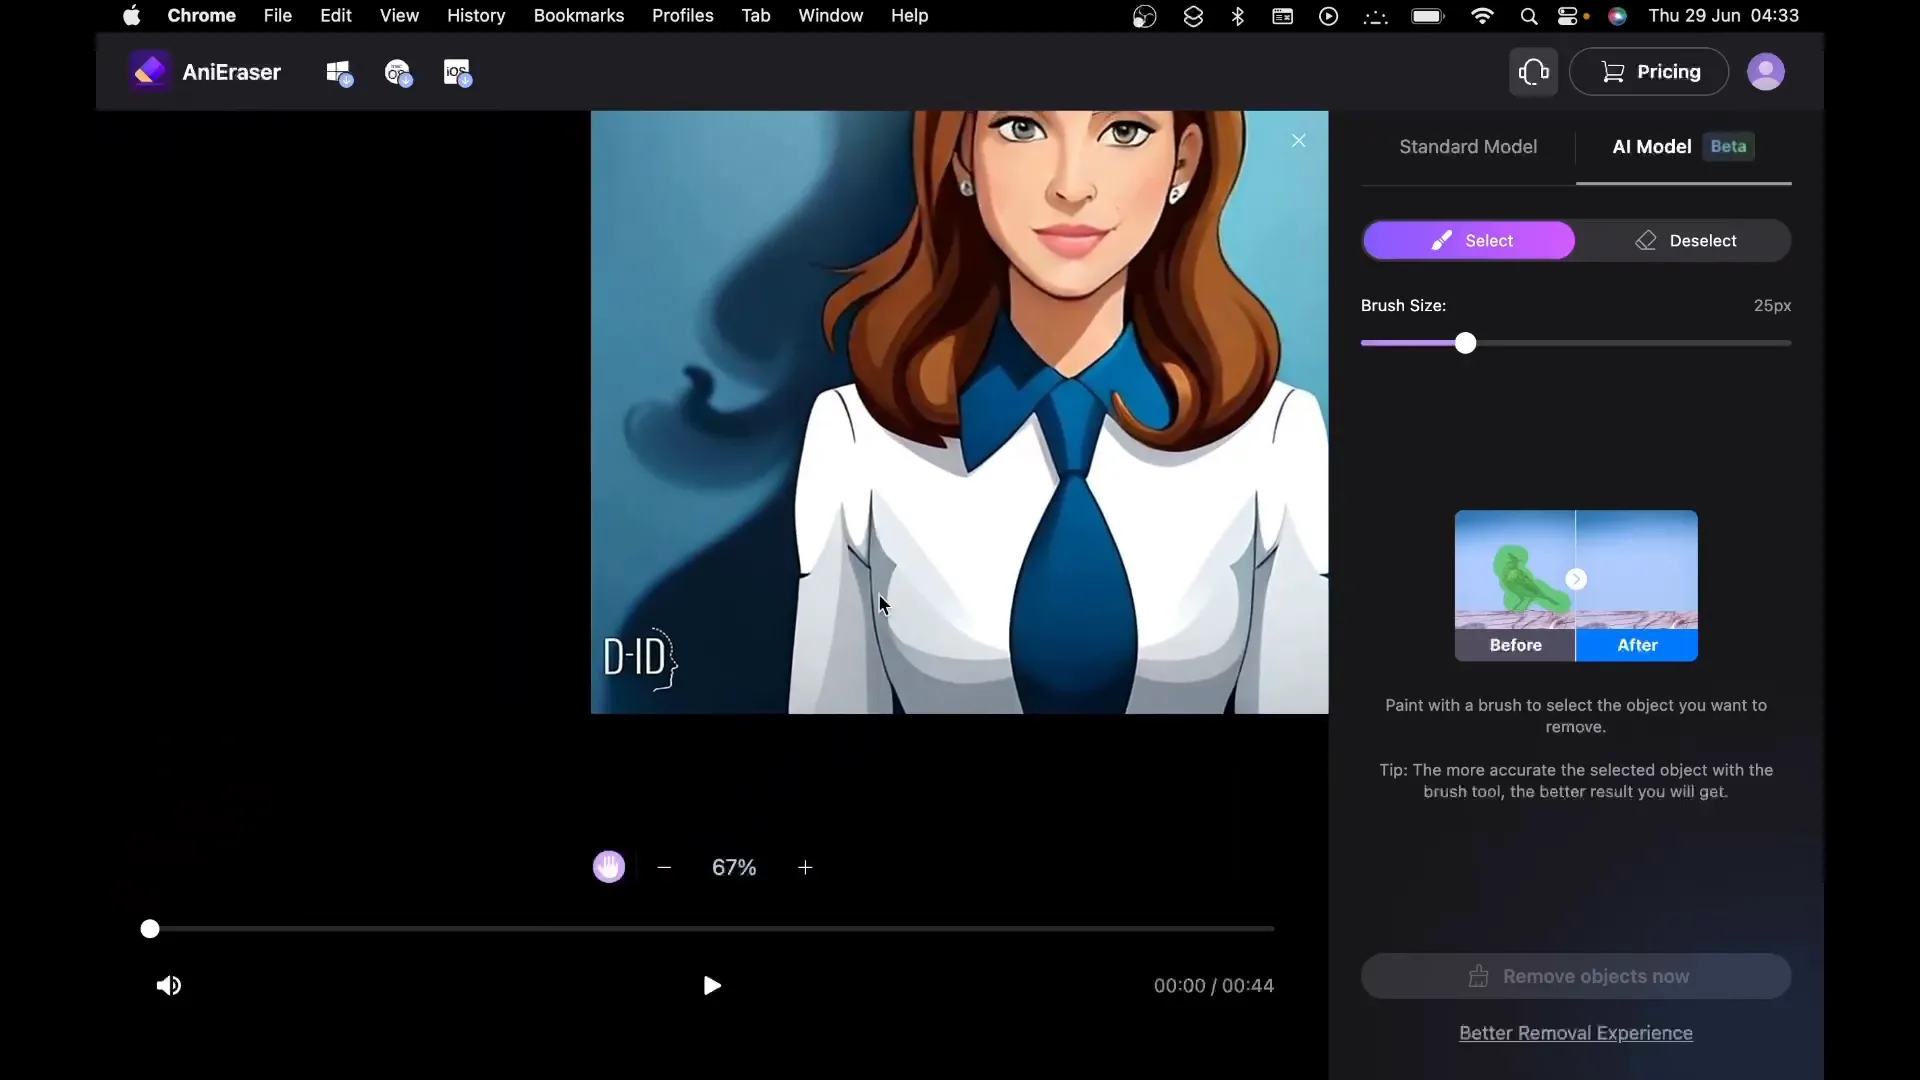Click the date and time in menu bar
This screenshot has width=1920, height=1080.
click(x=1724, y=16)
